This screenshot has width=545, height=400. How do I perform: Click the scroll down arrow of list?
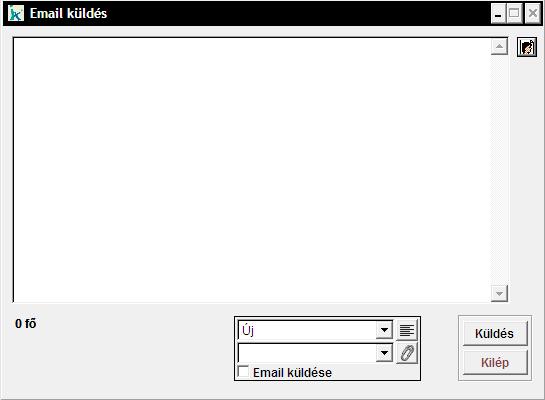tap(499, 294)
